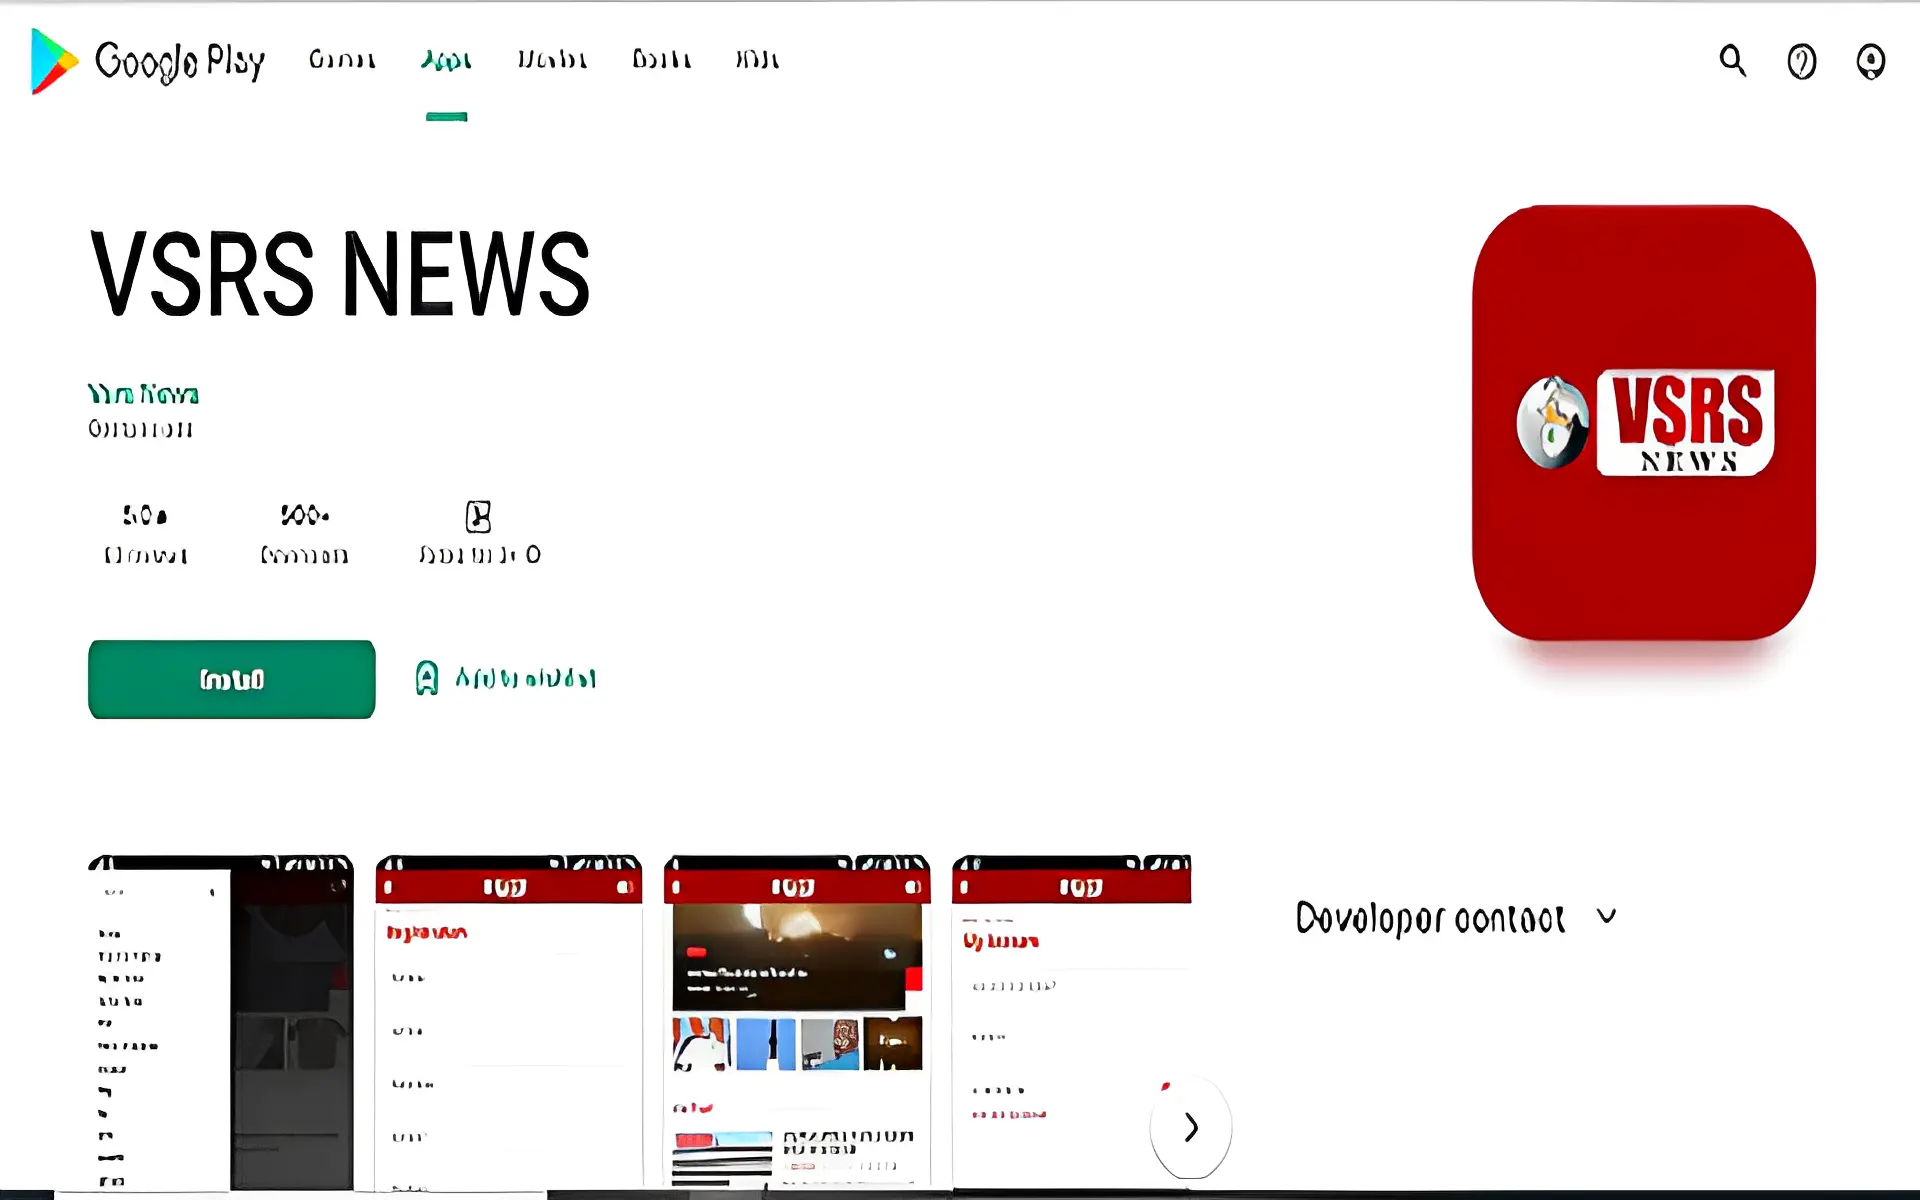Open the help question mark icon
Image resolution: width=1920 pixels, height=1200 pixels.
[1801, 62]
